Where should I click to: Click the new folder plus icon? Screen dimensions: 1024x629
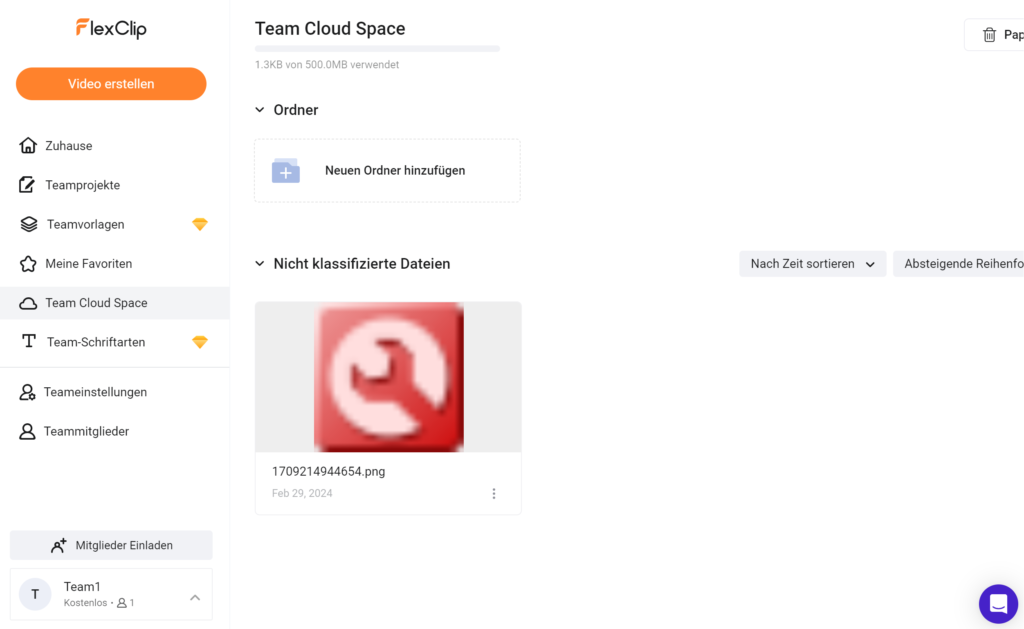pos(286,171)
